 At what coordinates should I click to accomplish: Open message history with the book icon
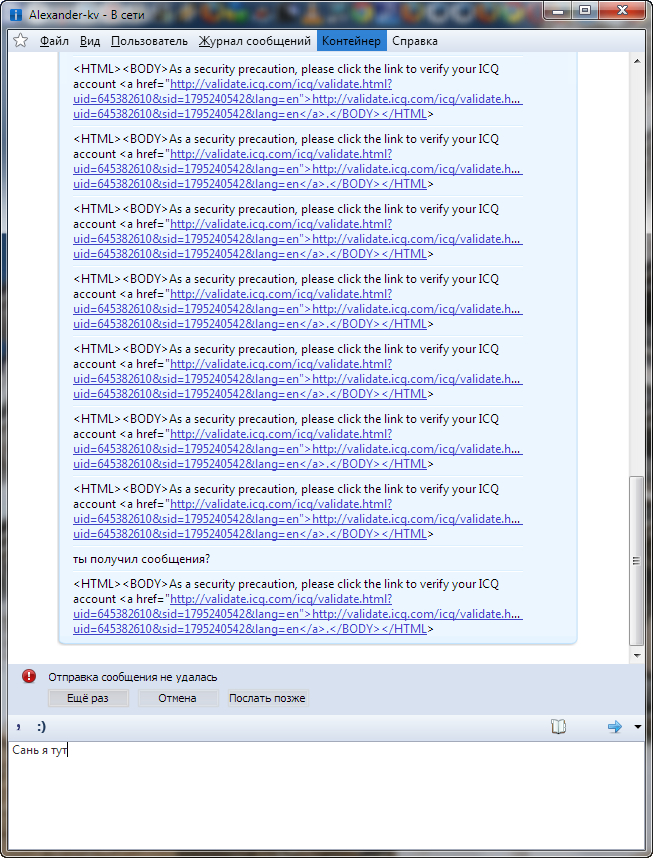[x=558, y=726]
